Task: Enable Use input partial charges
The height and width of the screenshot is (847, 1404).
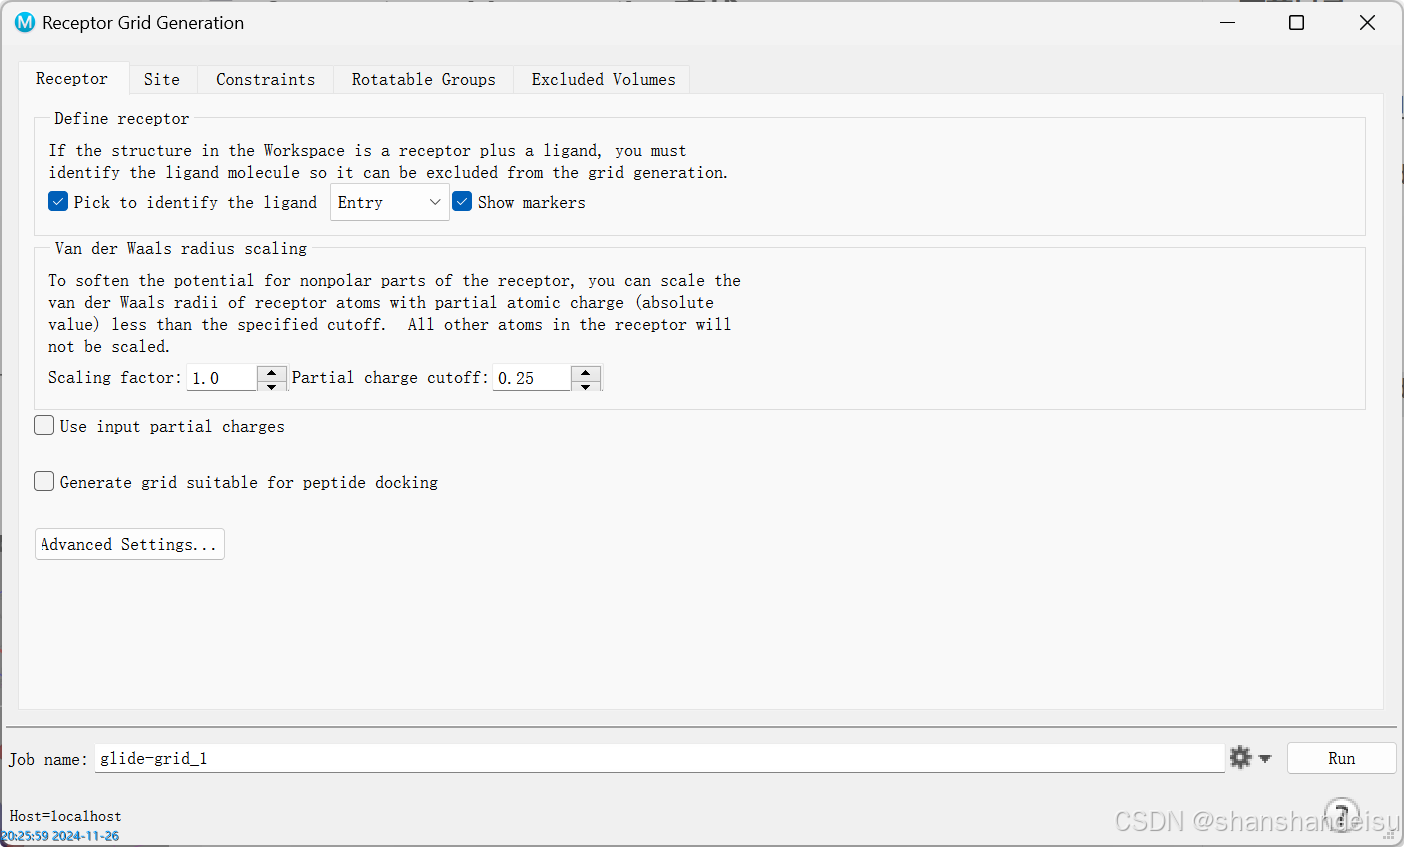Action: coord(44,425)
